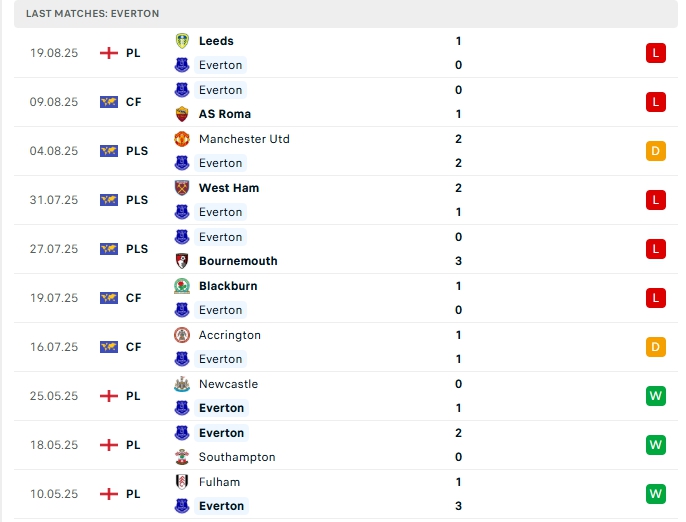Click the green W badge for Newcastle match
Screen dimensions: 686x522
point(656,396)
